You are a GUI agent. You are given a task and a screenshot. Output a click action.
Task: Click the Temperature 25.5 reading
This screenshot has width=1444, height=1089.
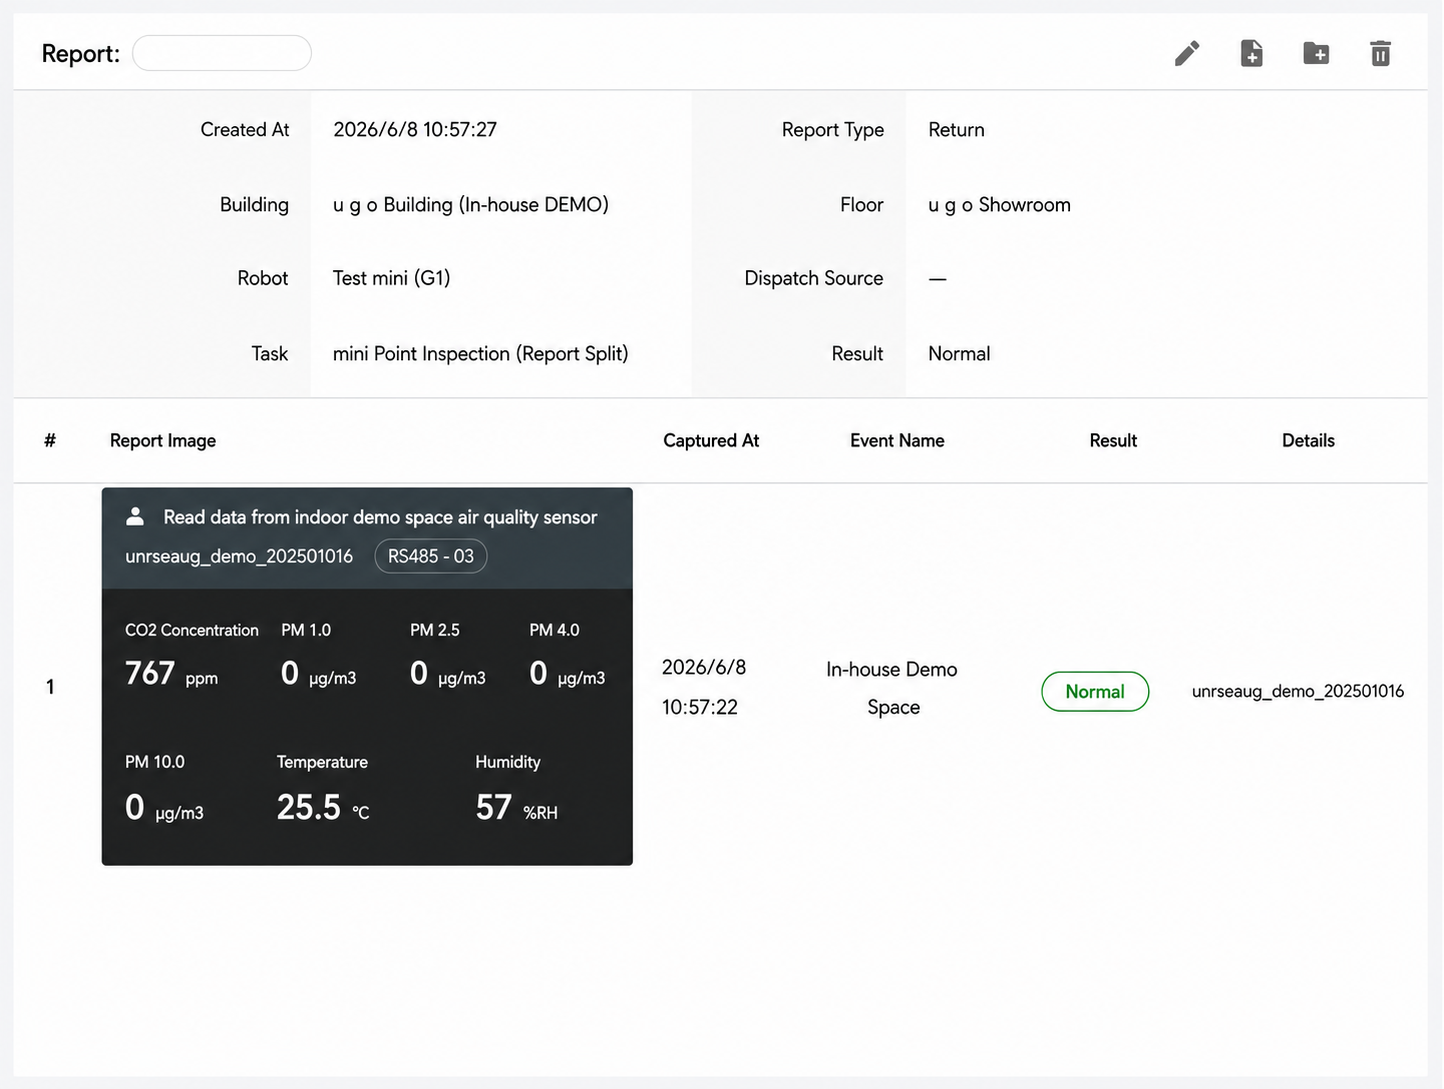(x=323, y=789)
